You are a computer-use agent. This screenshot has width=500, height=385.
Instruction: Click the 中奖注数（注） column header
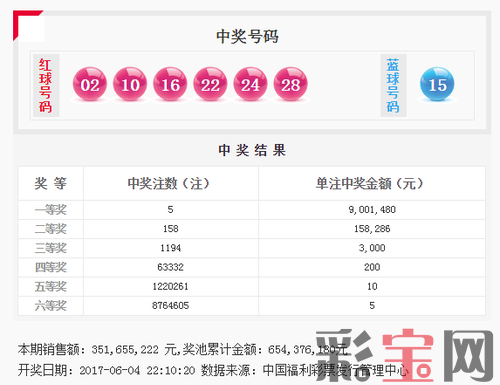(x=169, y=183)
